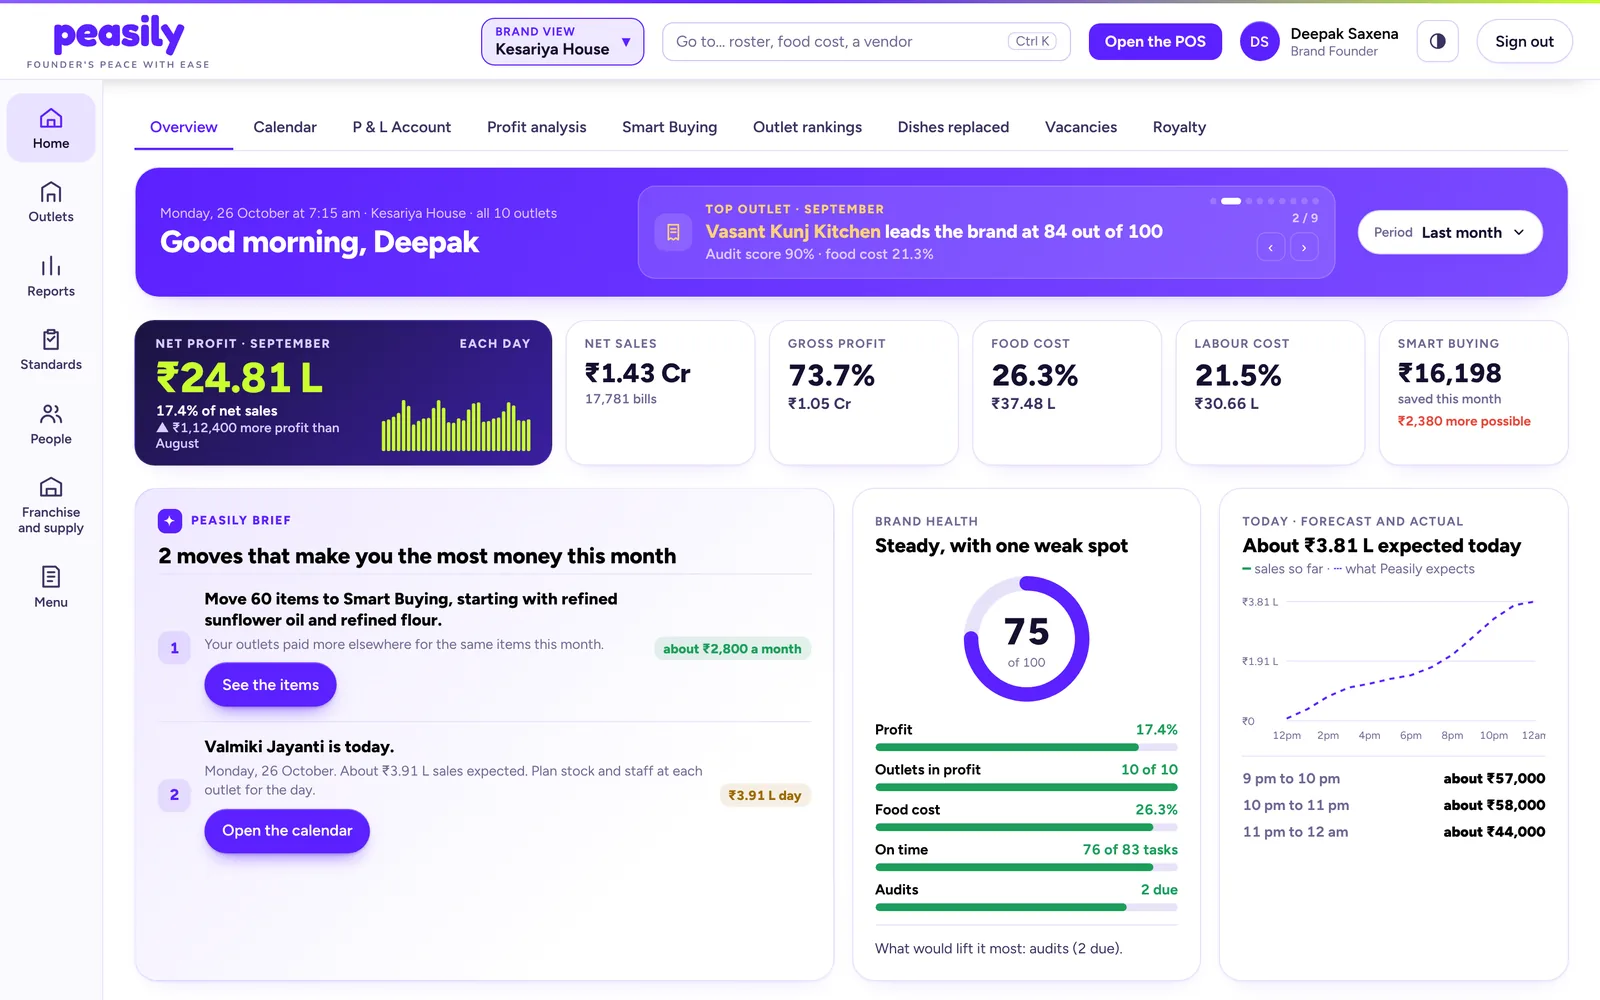Click step number 1 badge in brief
This screenshot has height=1000, width=1600.
(x=174, y=648)
